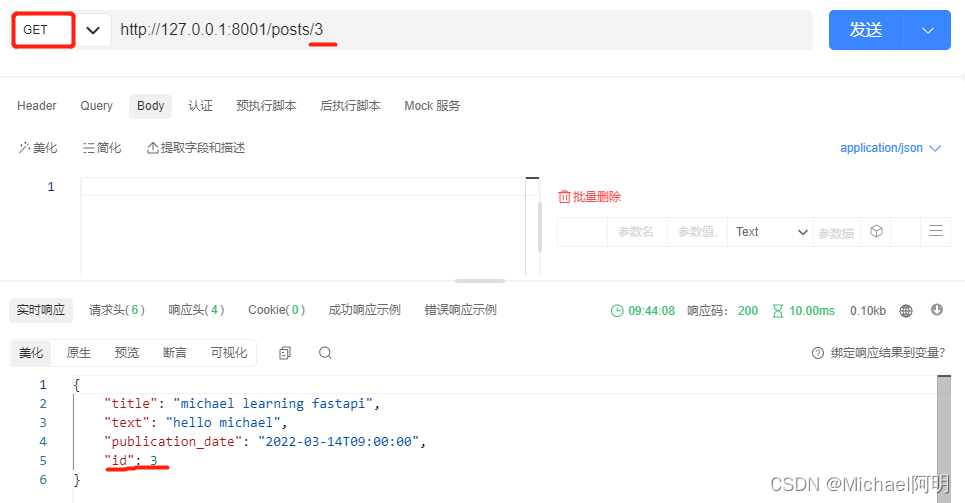Viewport: 965px width, 503px height.
Task: Click 简化 simplify body button
Action: 102,148
